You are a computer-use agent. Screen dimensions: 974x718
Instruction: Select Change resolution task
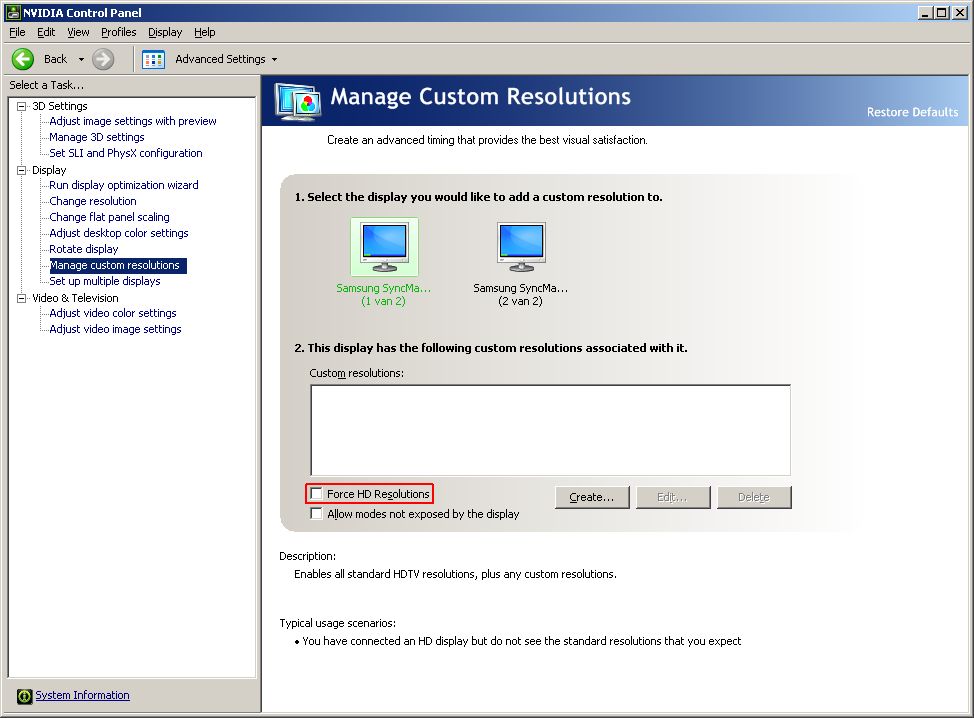coord(93,201)
